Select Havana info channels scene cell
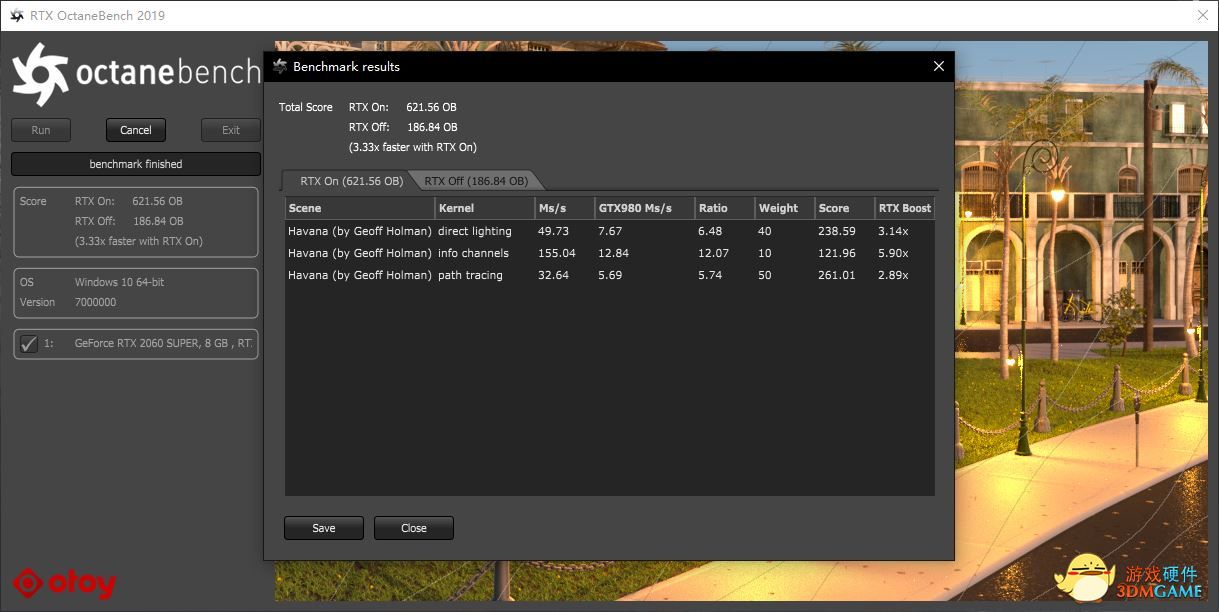 pyautogui.click(x=360, y=253)
